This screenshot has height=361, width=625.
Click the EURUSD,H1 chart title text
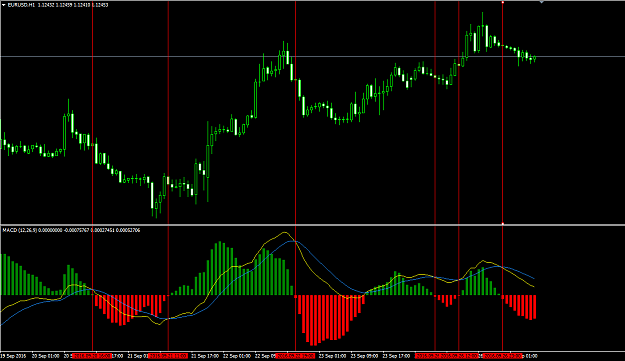pos(21,5)
